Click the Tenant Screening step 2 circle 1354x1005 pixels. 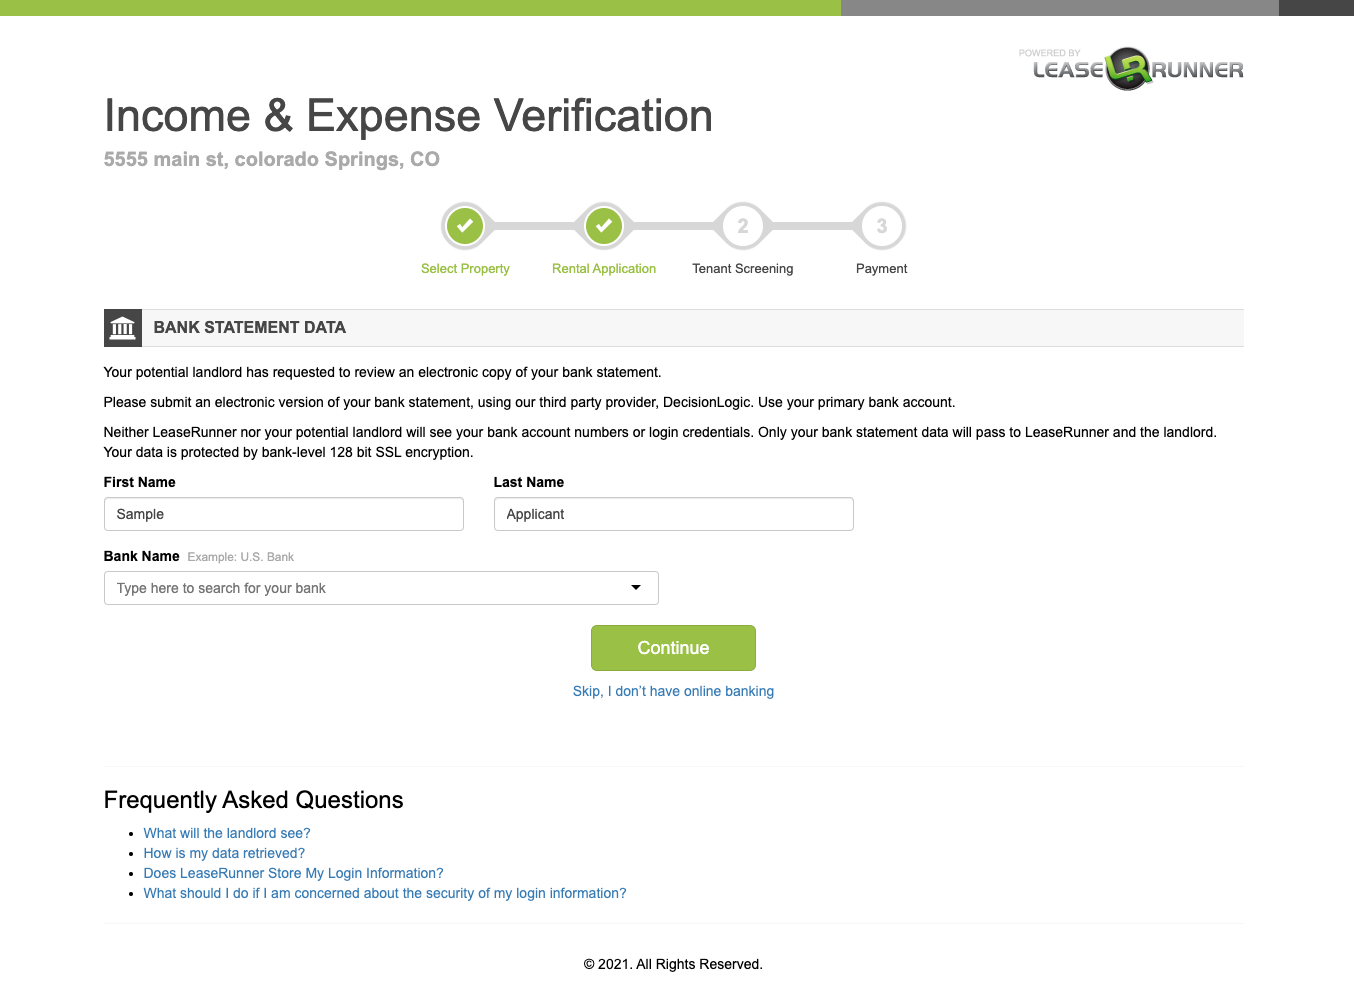[743, 226]
